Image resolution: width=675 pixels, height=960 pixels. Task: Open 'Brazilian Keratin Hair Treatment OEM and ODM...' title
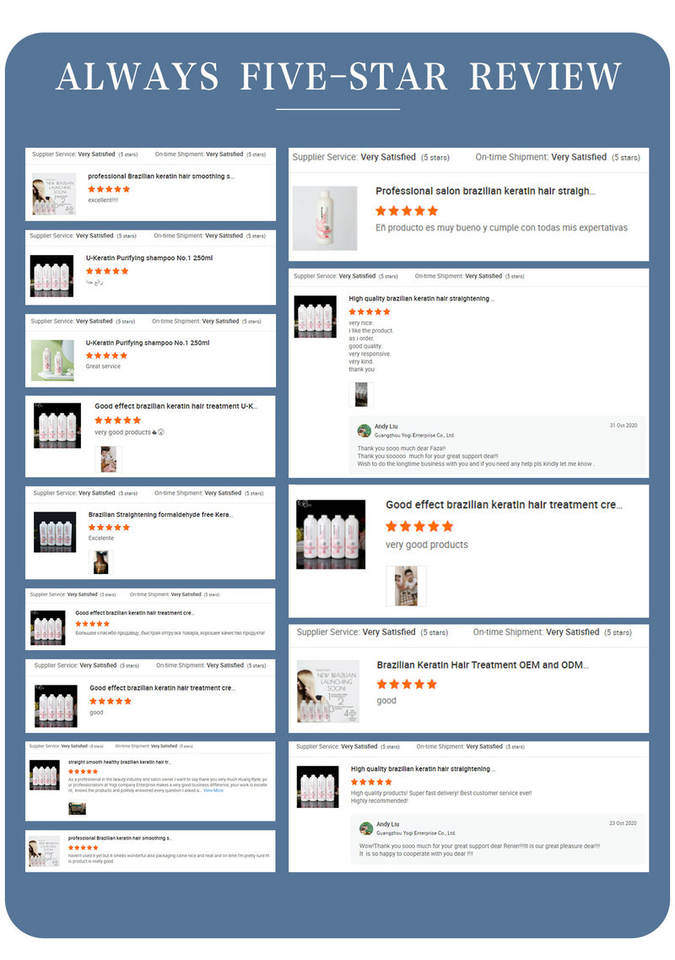coord(483,665)
